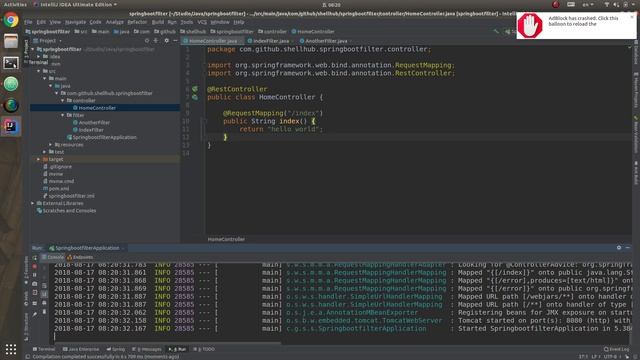Expand External Libraries node
Viewport: 640px width, 360px height.
pos(33,203)
